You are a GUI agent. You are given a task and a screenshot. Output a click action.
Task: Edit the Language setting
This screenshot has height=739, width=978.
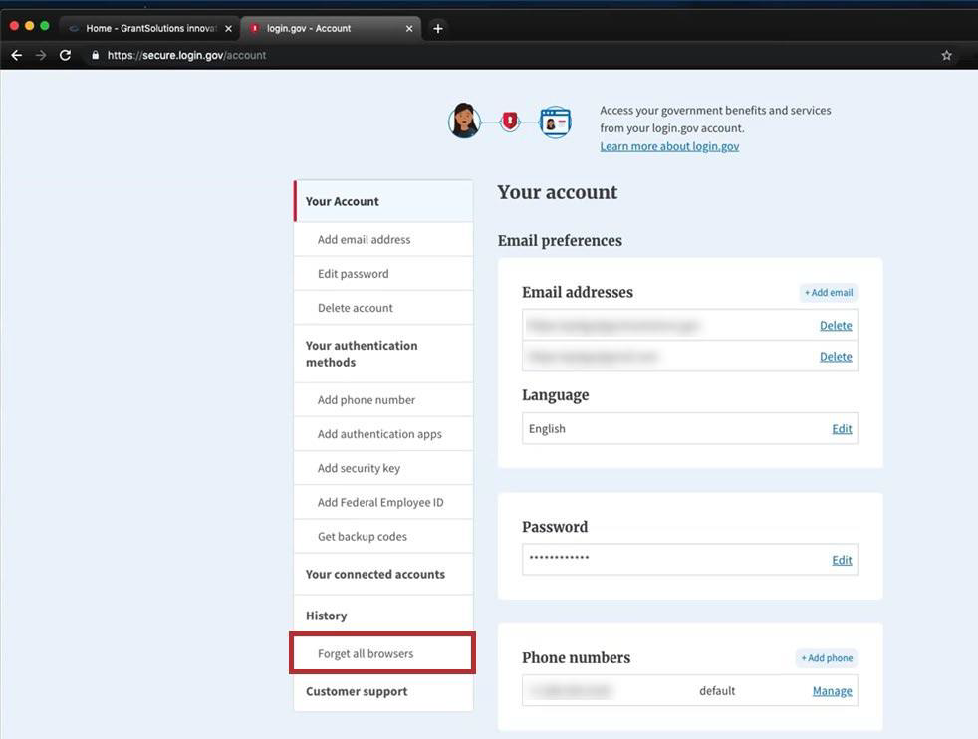841,428
